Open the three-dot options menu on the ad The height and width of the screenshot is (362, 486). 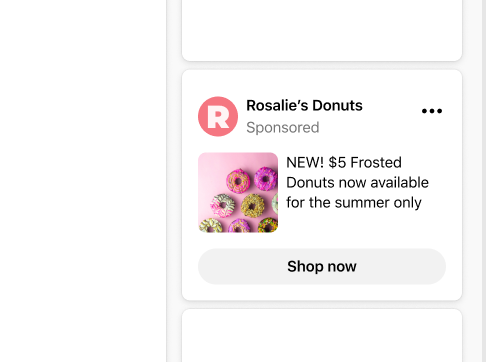point(432,111)
